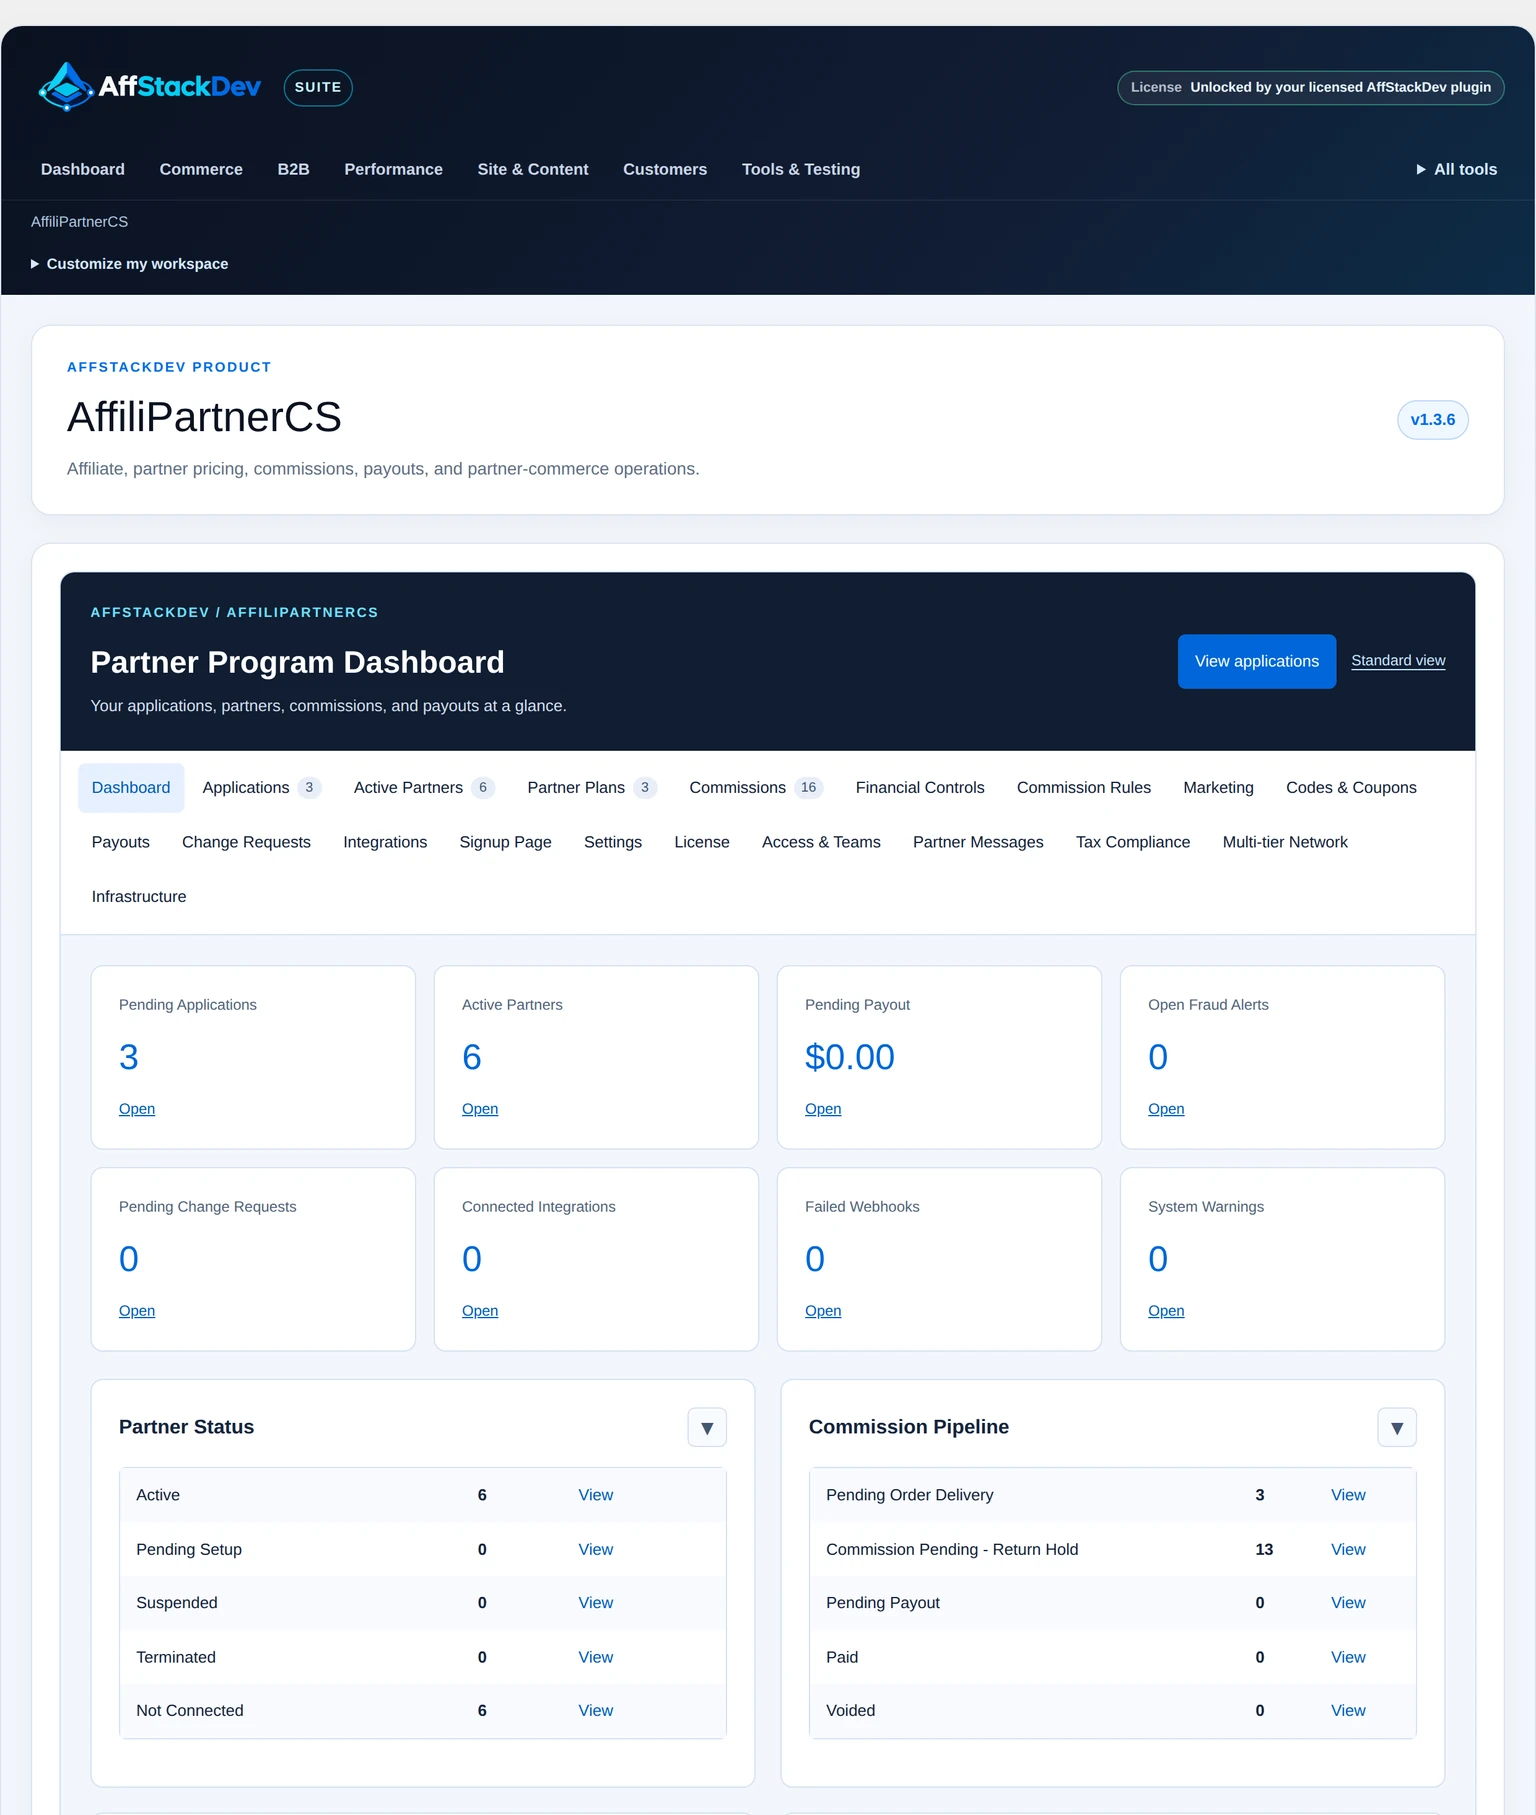Click the View applications button
The width and height of the screenshot is (1536, 1815).
click(x=1257, y=661)
